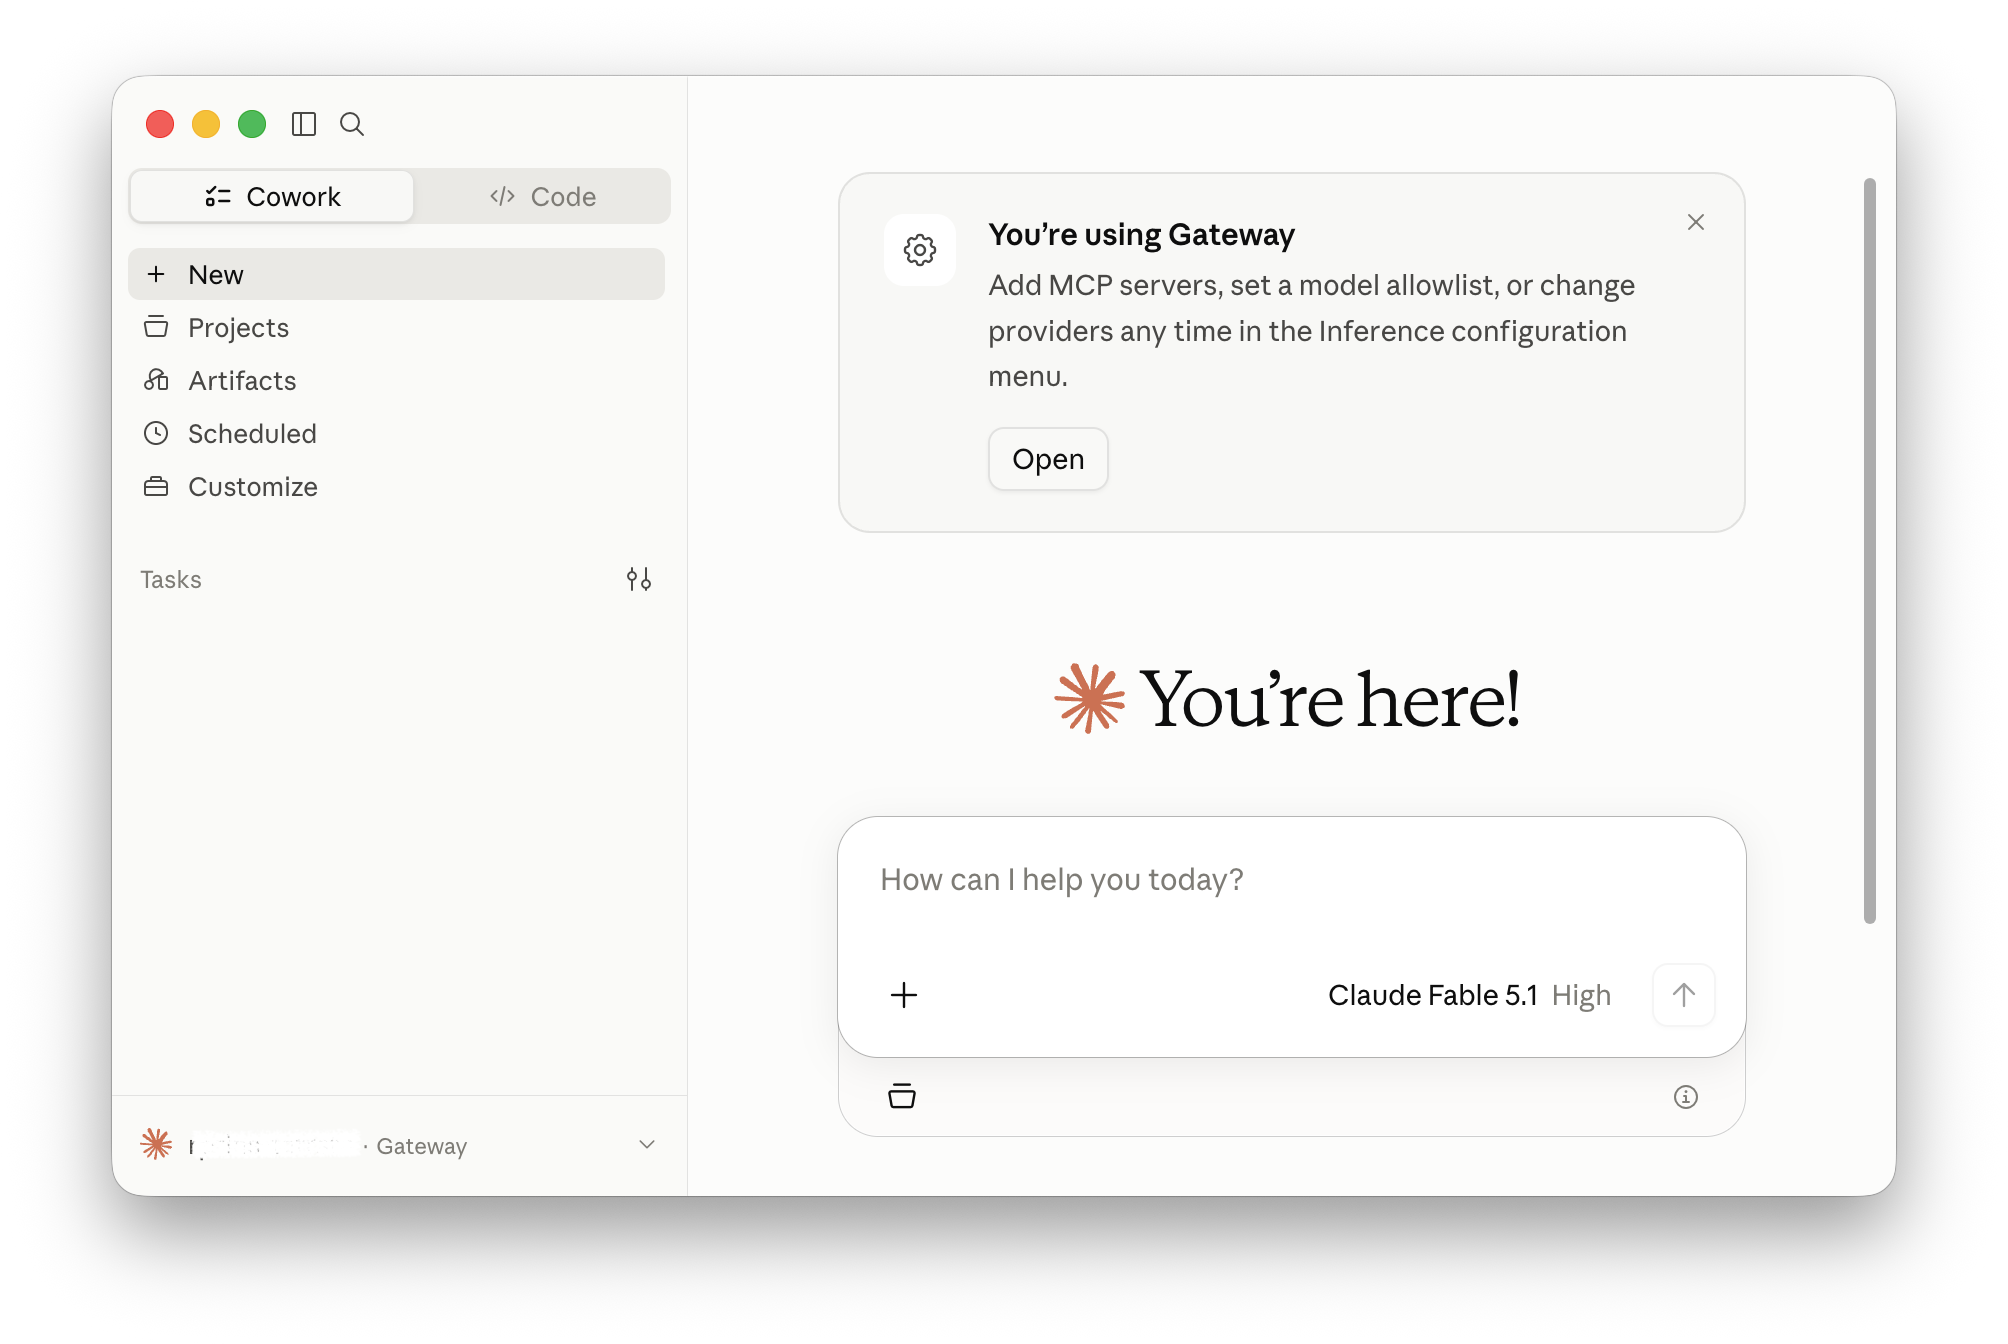Switch to the Code tab

click(543, 196)
